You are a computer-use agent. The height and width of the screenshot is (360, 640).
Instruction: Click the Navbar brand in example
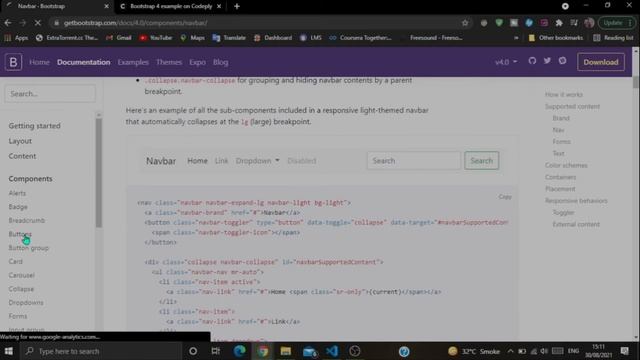coord(161,161)
